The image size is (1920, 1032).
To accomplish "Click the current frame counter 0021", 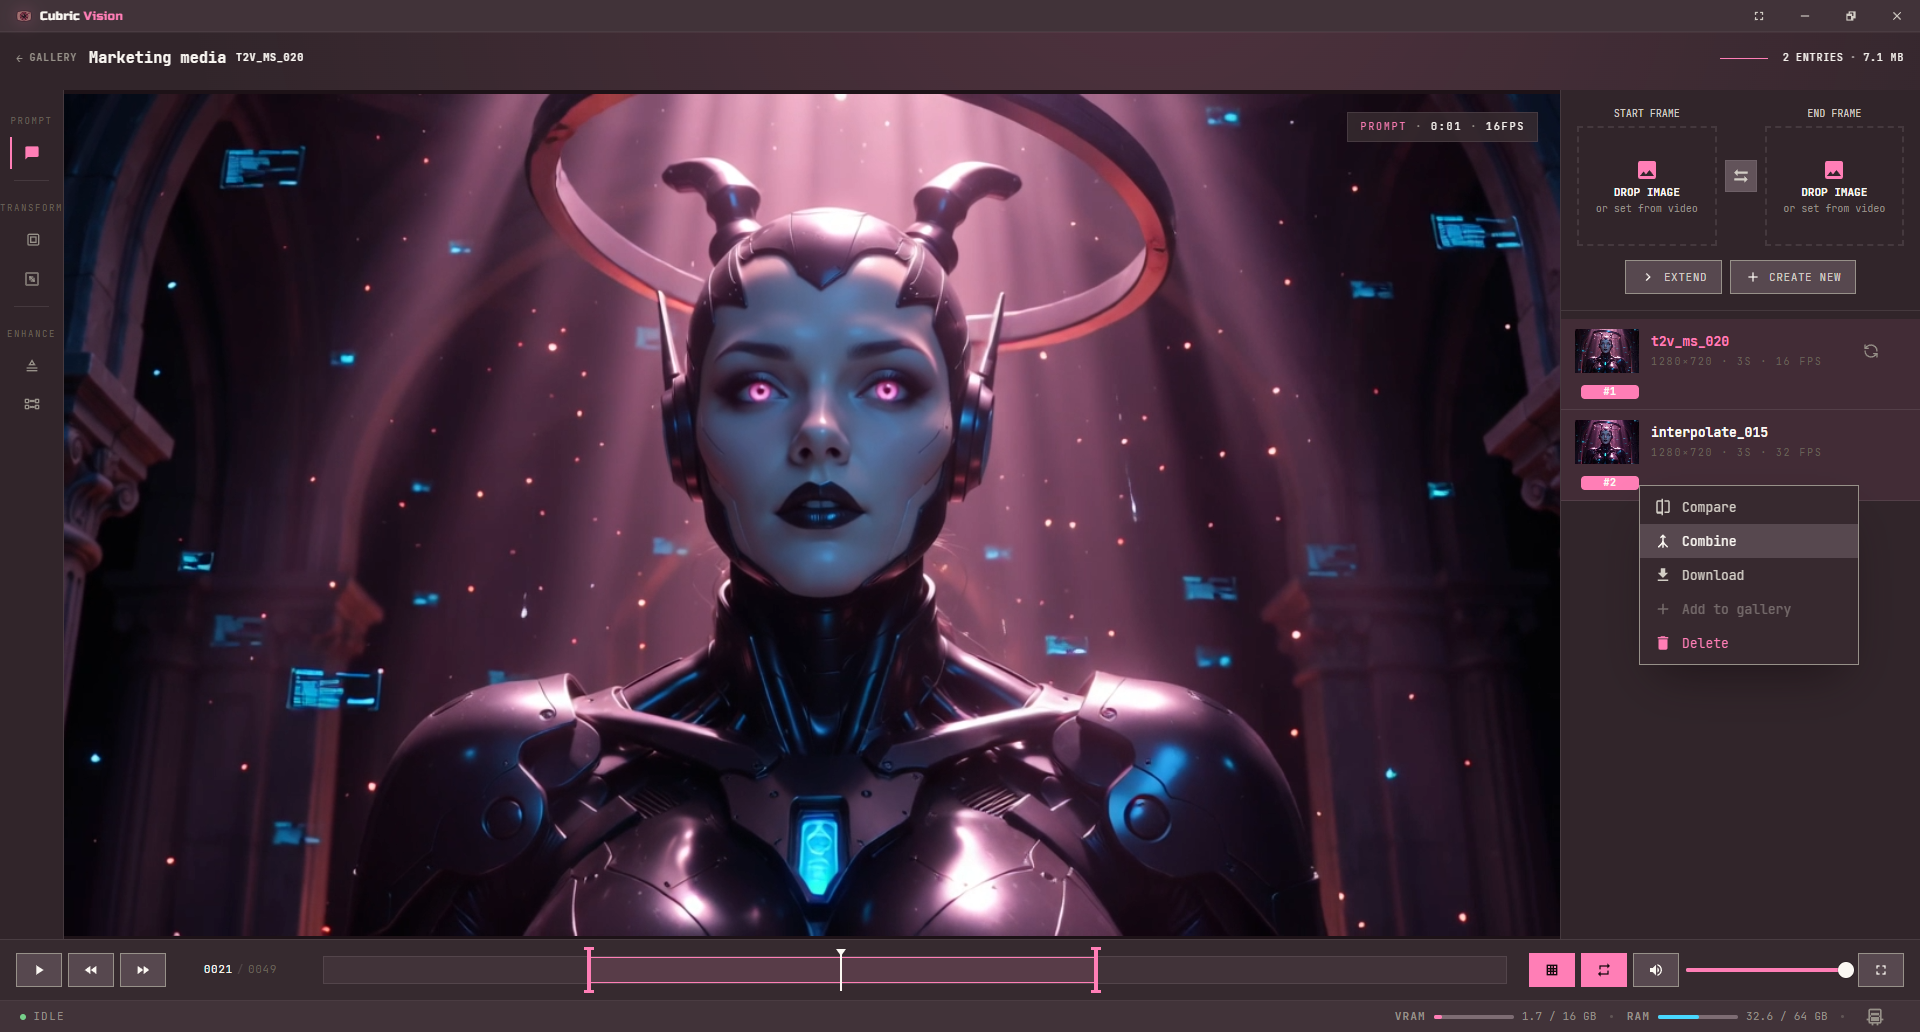I will 218,970.
